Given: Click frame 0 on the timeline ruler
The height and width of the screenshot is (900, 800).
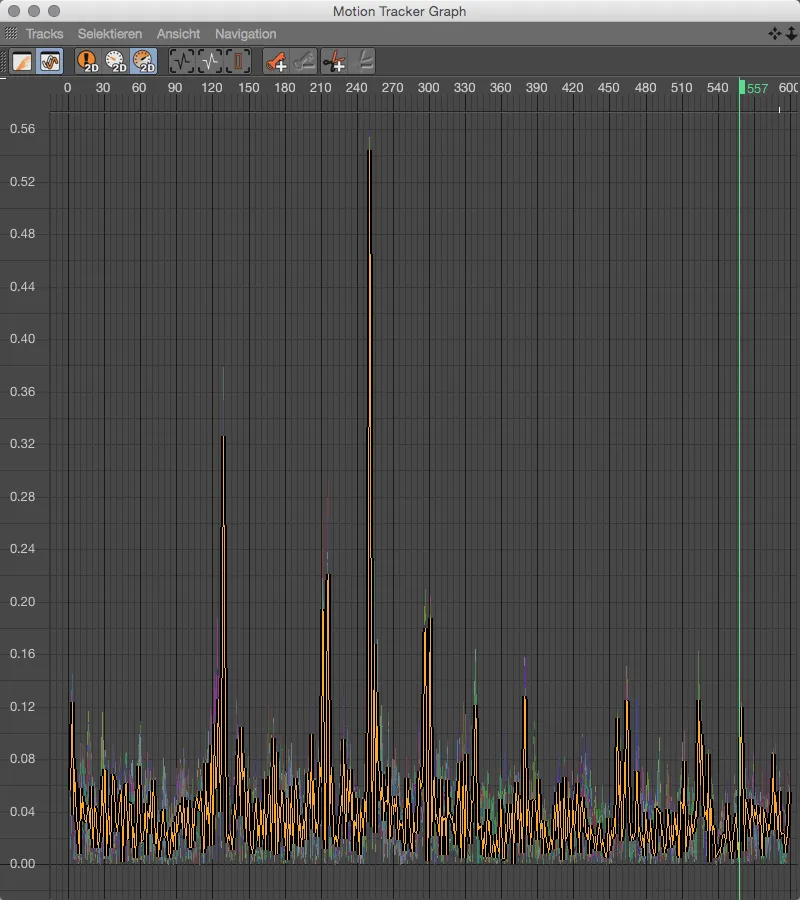Looking at the screenshot, I should (x=68, y=88).
